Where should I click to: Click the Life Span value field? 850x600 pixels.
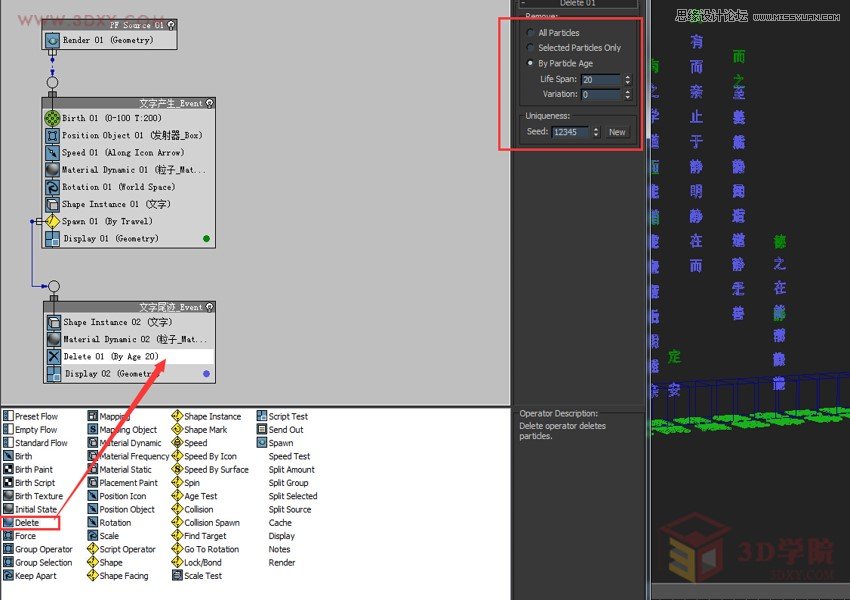[x=601, y=80]
